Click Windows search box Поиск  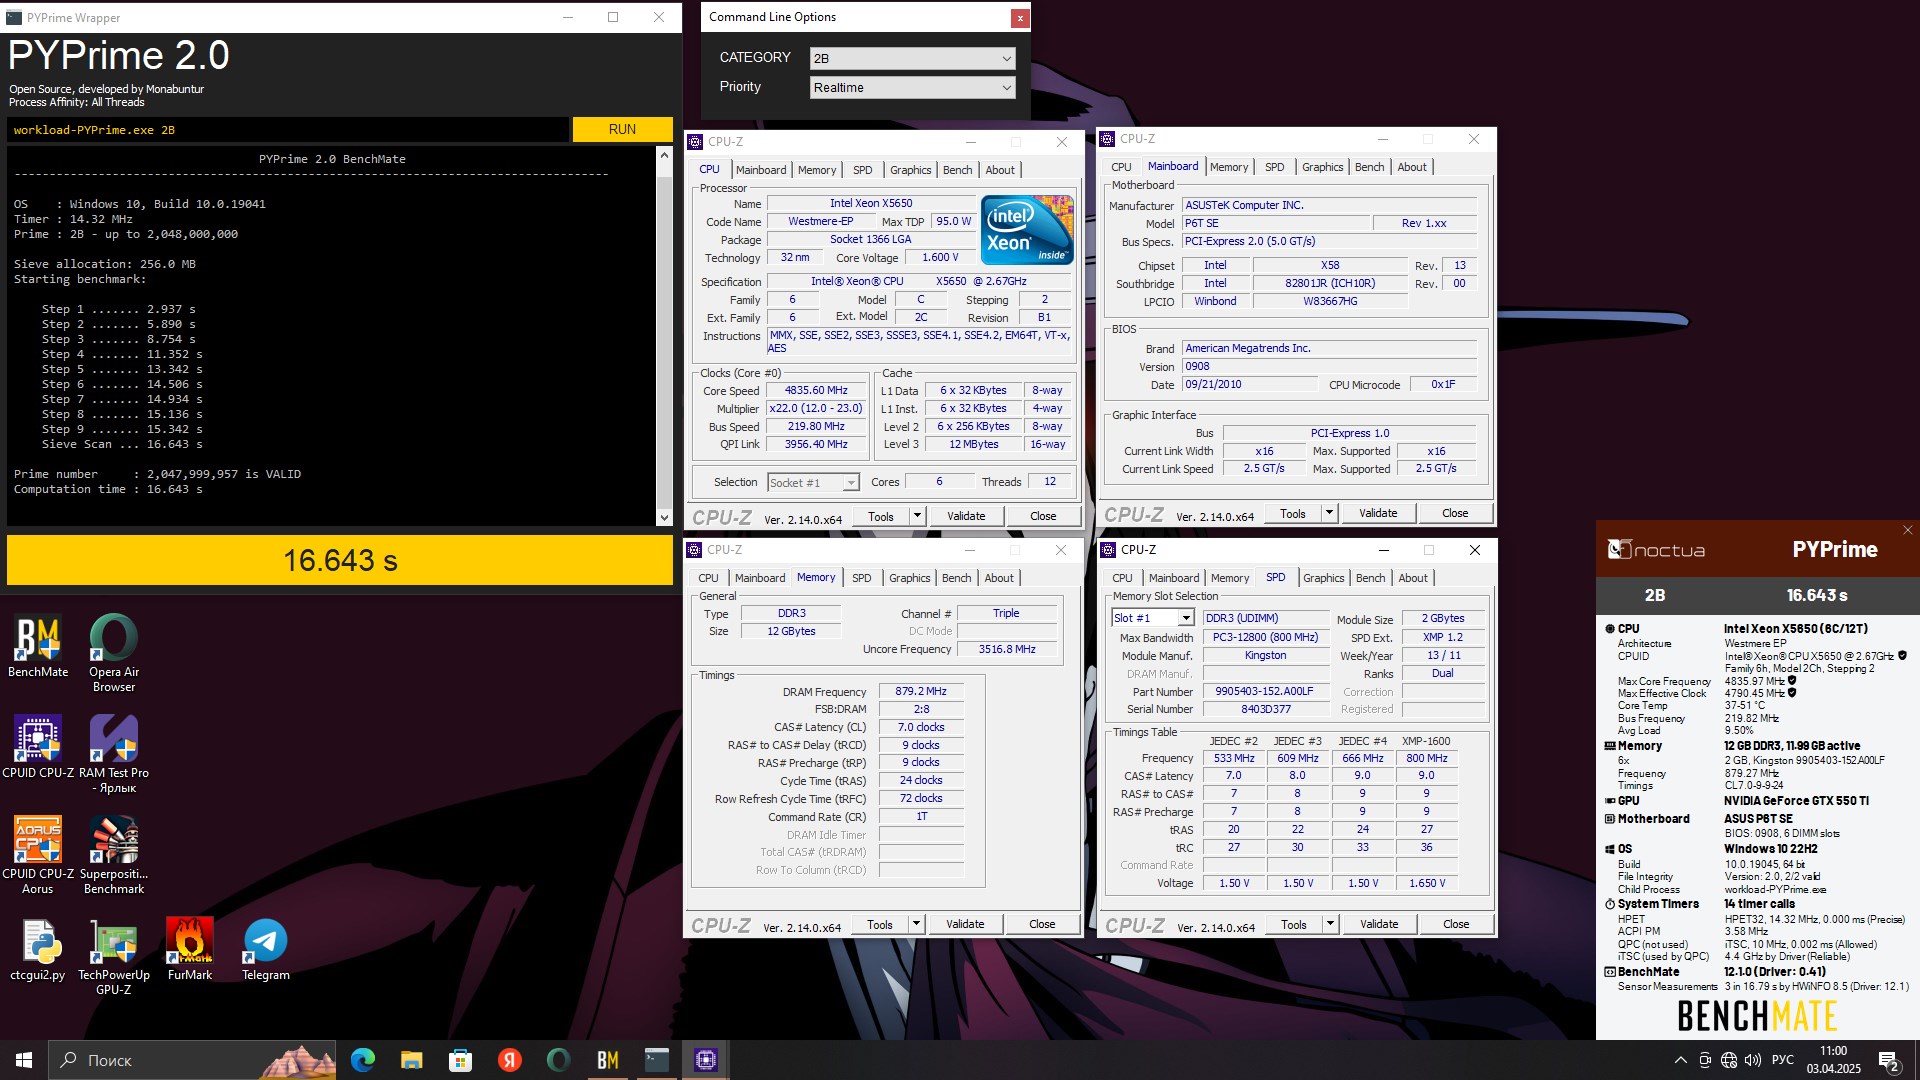point(192,1060)
